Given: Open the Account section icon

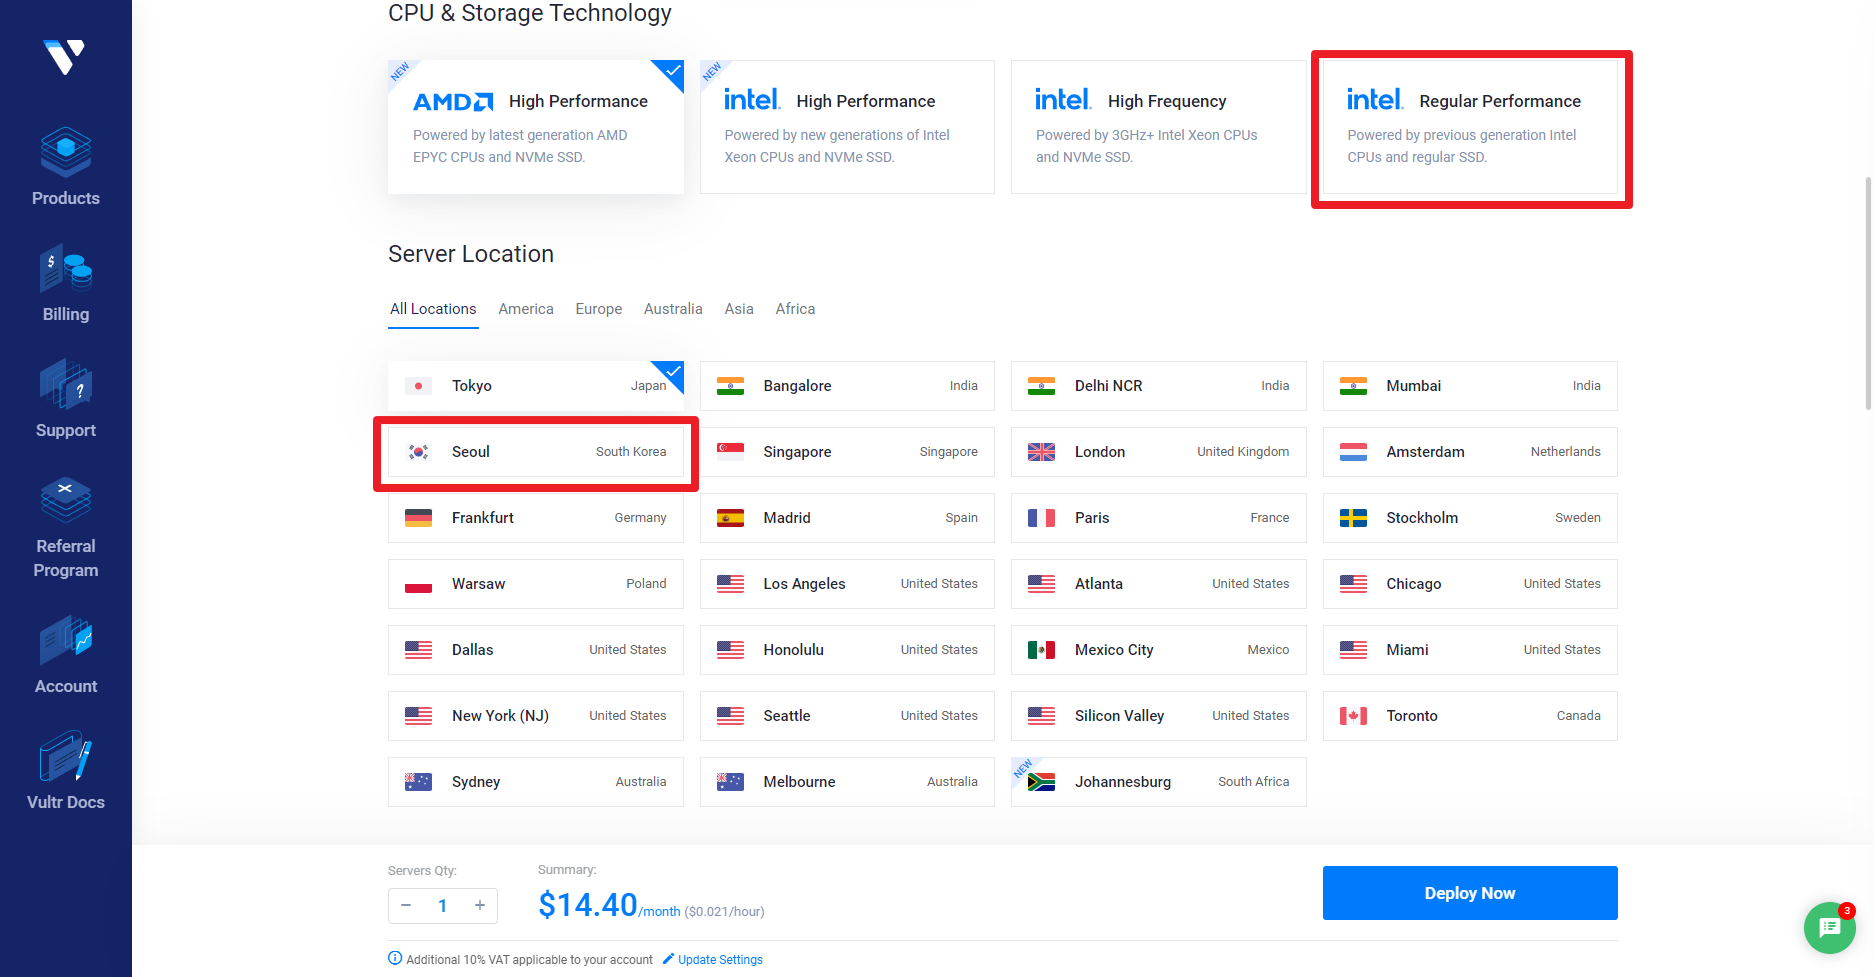Looking at the screenshot, I should [66, 640].
